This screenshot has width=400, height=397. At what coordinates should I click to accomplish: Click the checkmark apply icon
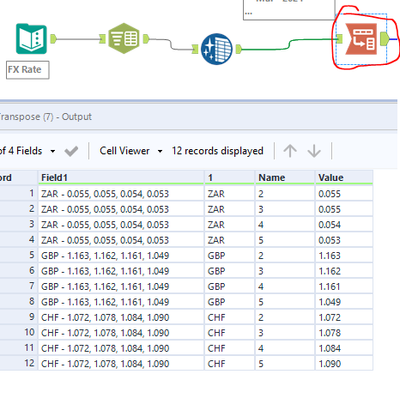click(71, 151)
